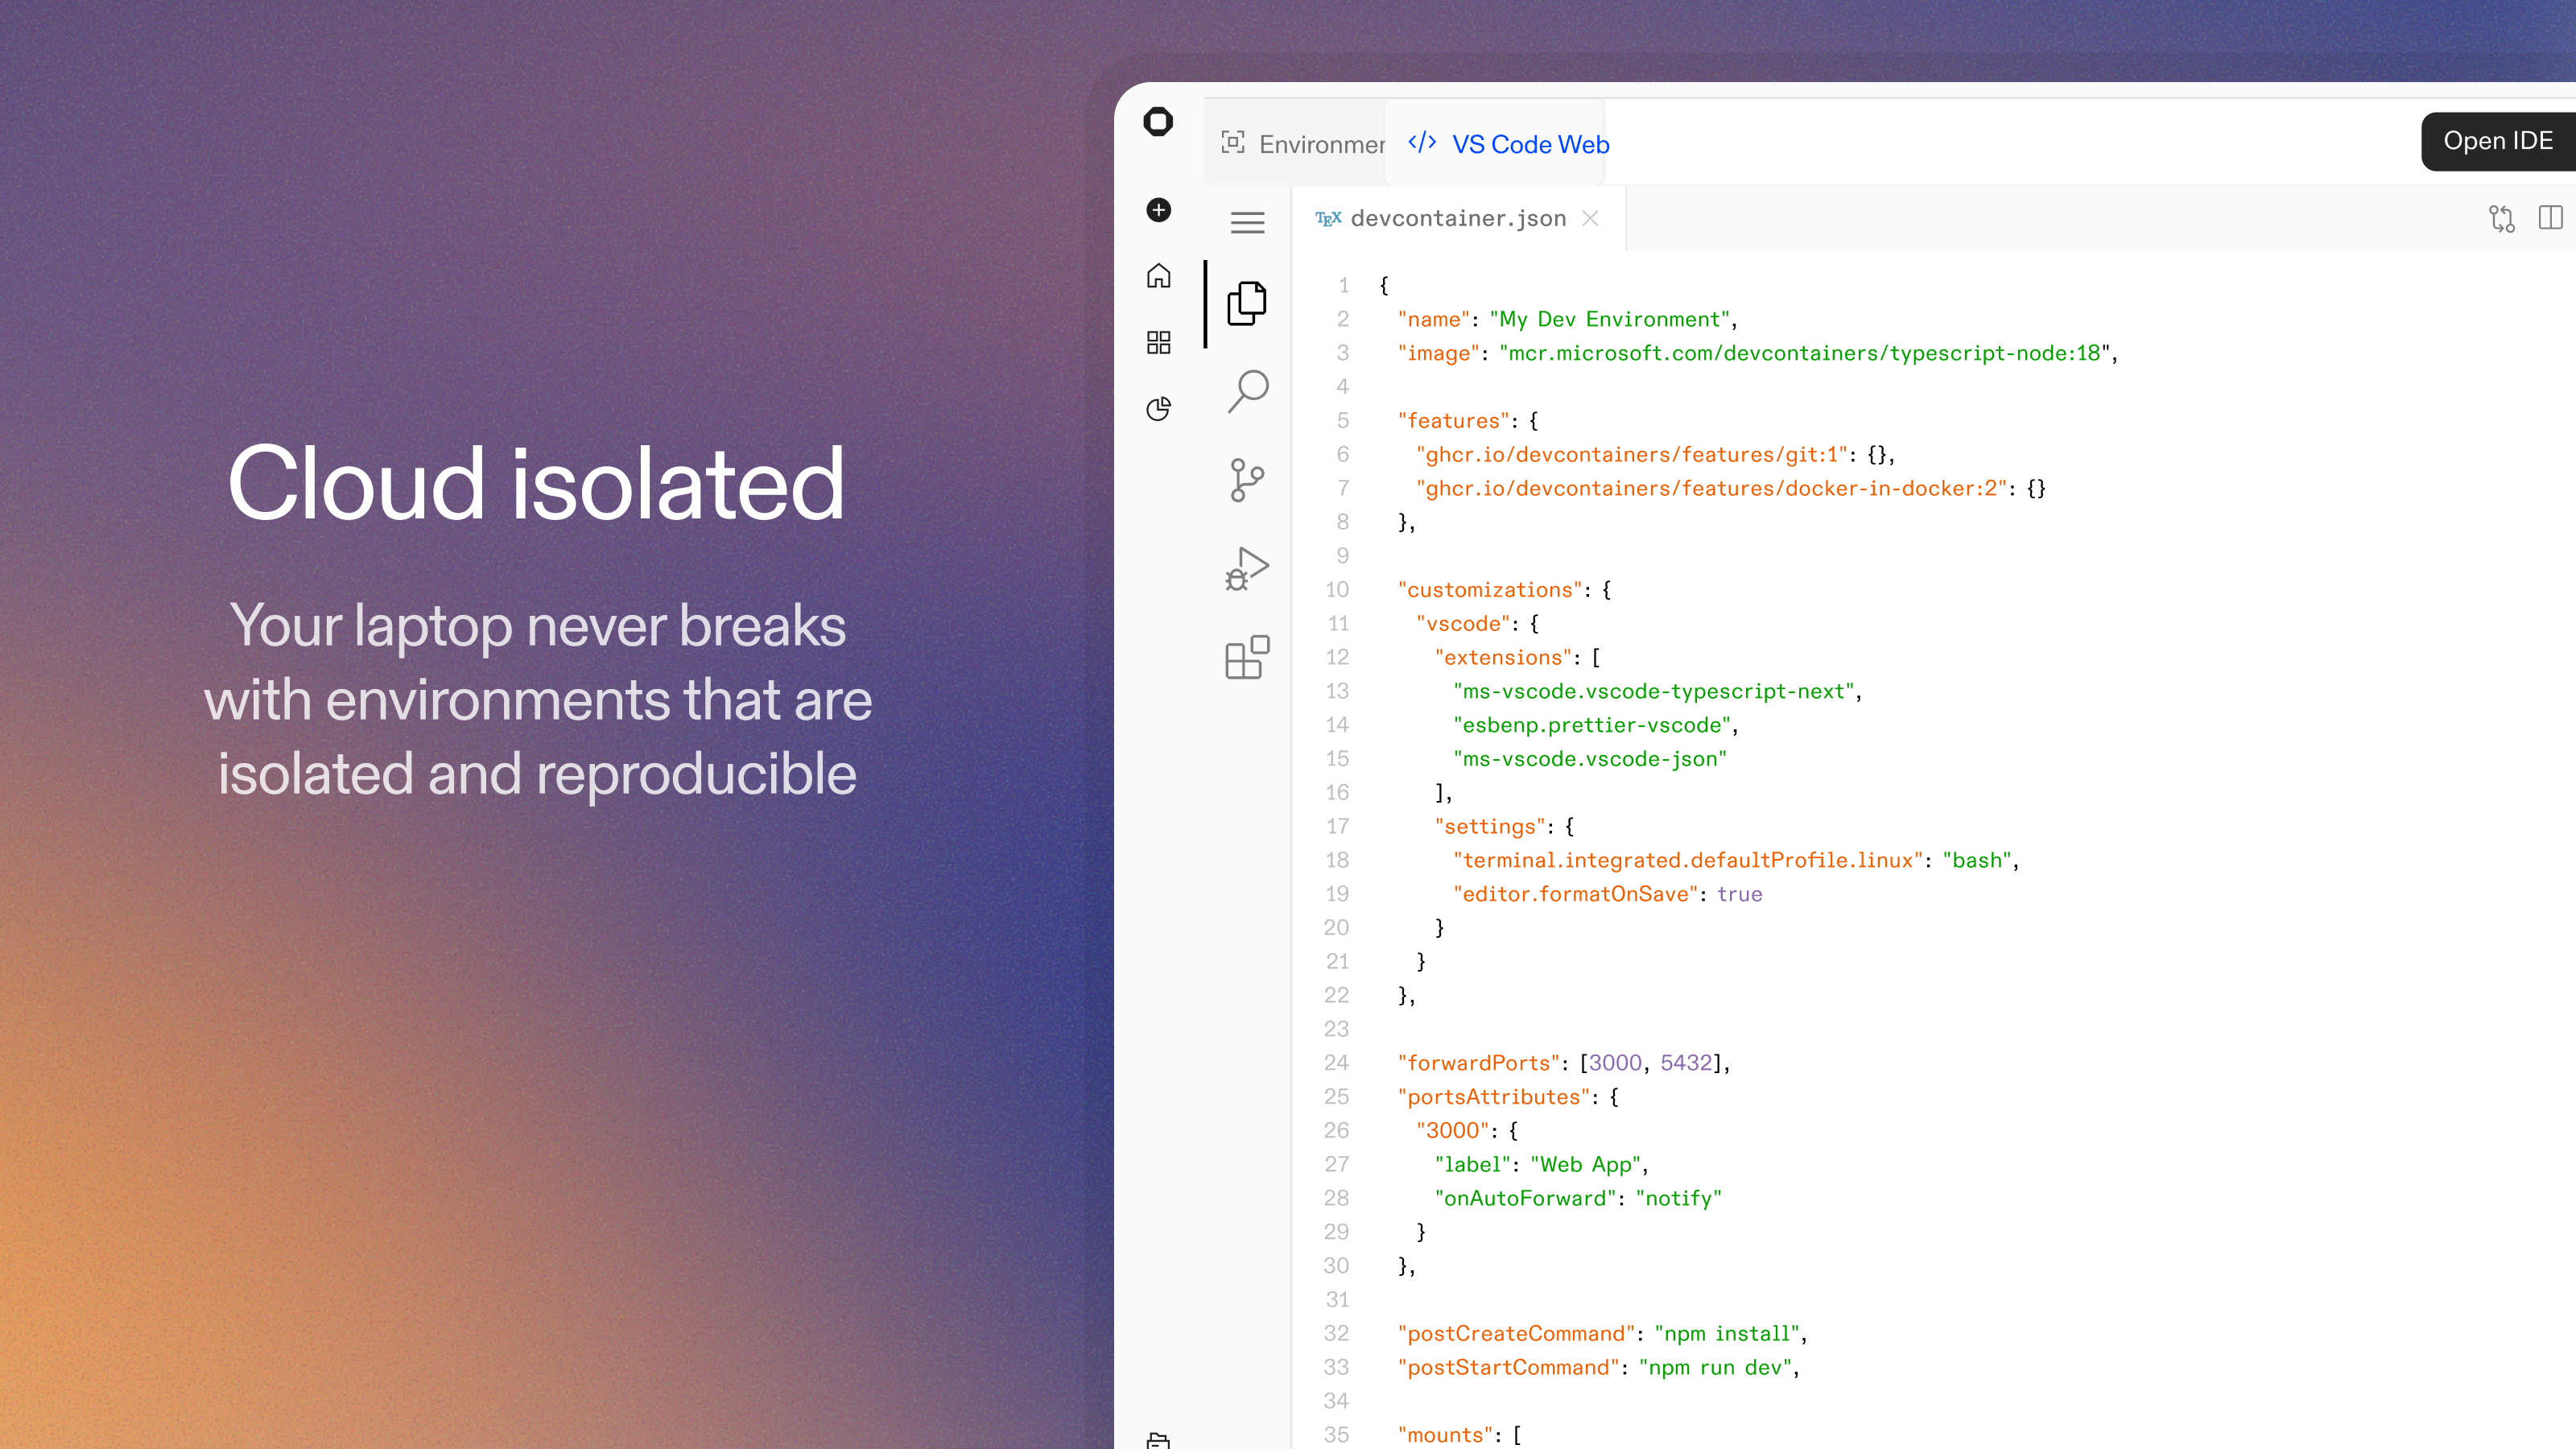Click line number 10 in the gutter
The width and height of the screenshot is (2576, 1449).
(x=1337, y=589)
